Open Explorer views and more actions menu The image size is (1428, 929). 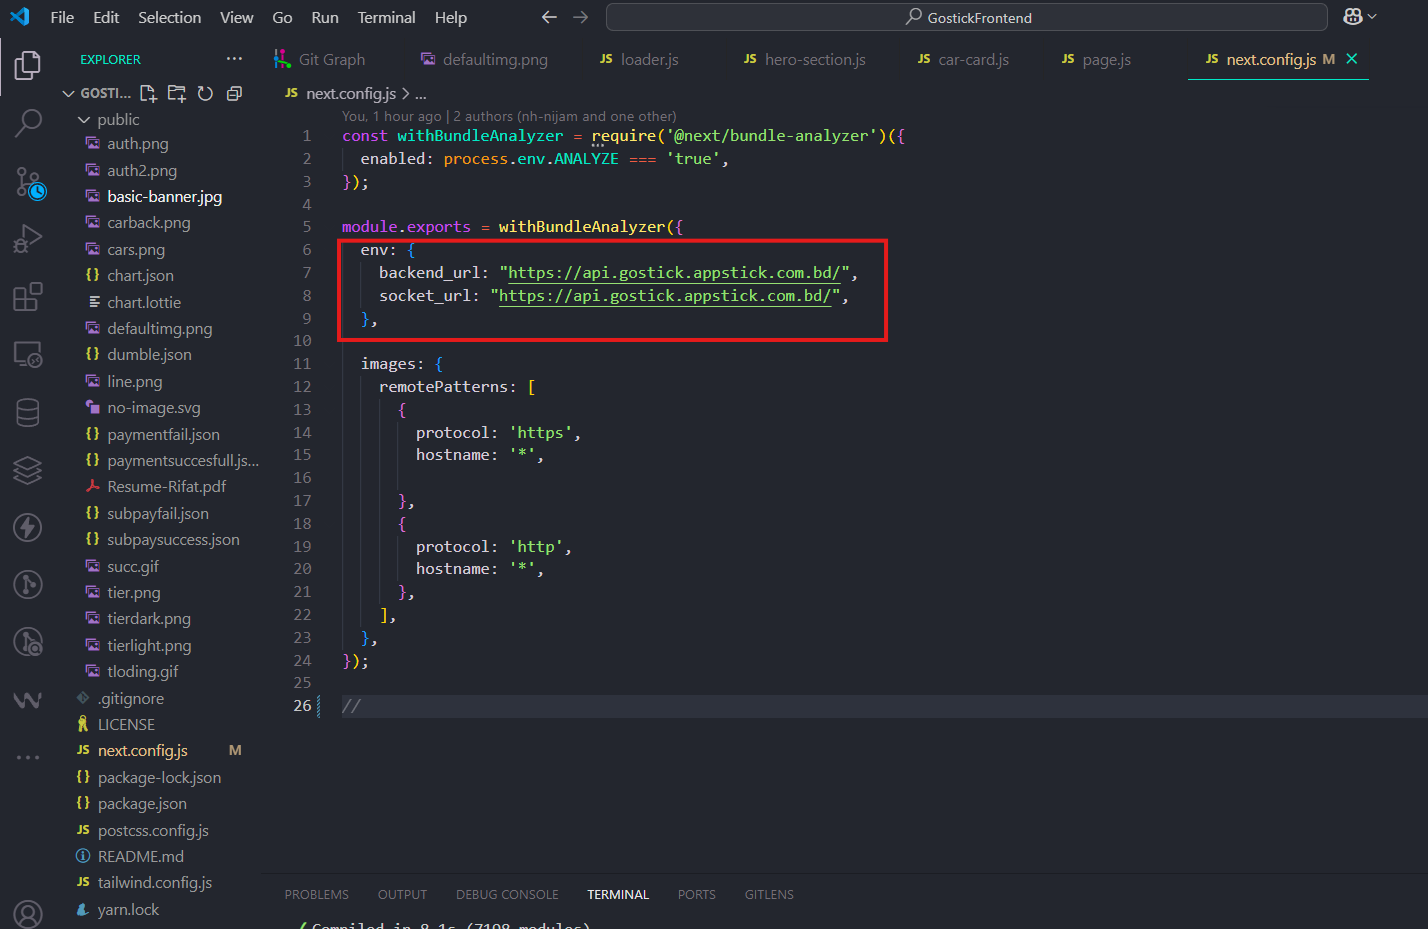(x=234, y=59)
